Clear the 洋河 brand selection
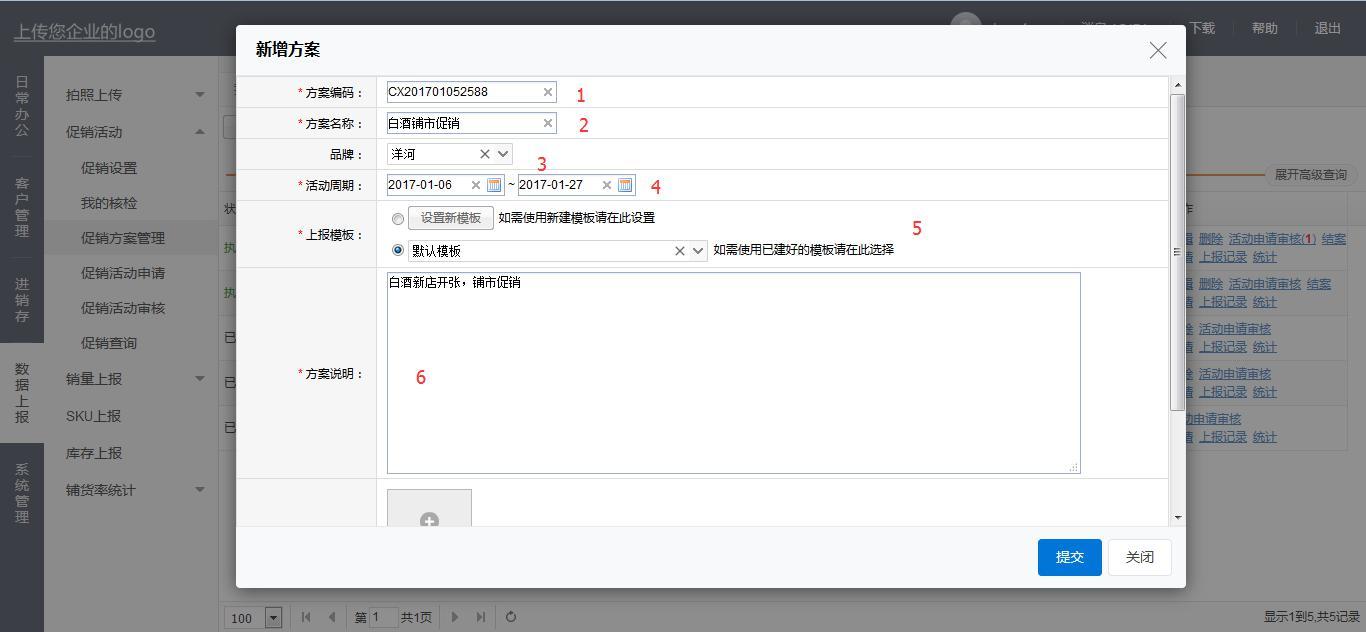Screen dimensions: 1366x632 pos(484,154)
